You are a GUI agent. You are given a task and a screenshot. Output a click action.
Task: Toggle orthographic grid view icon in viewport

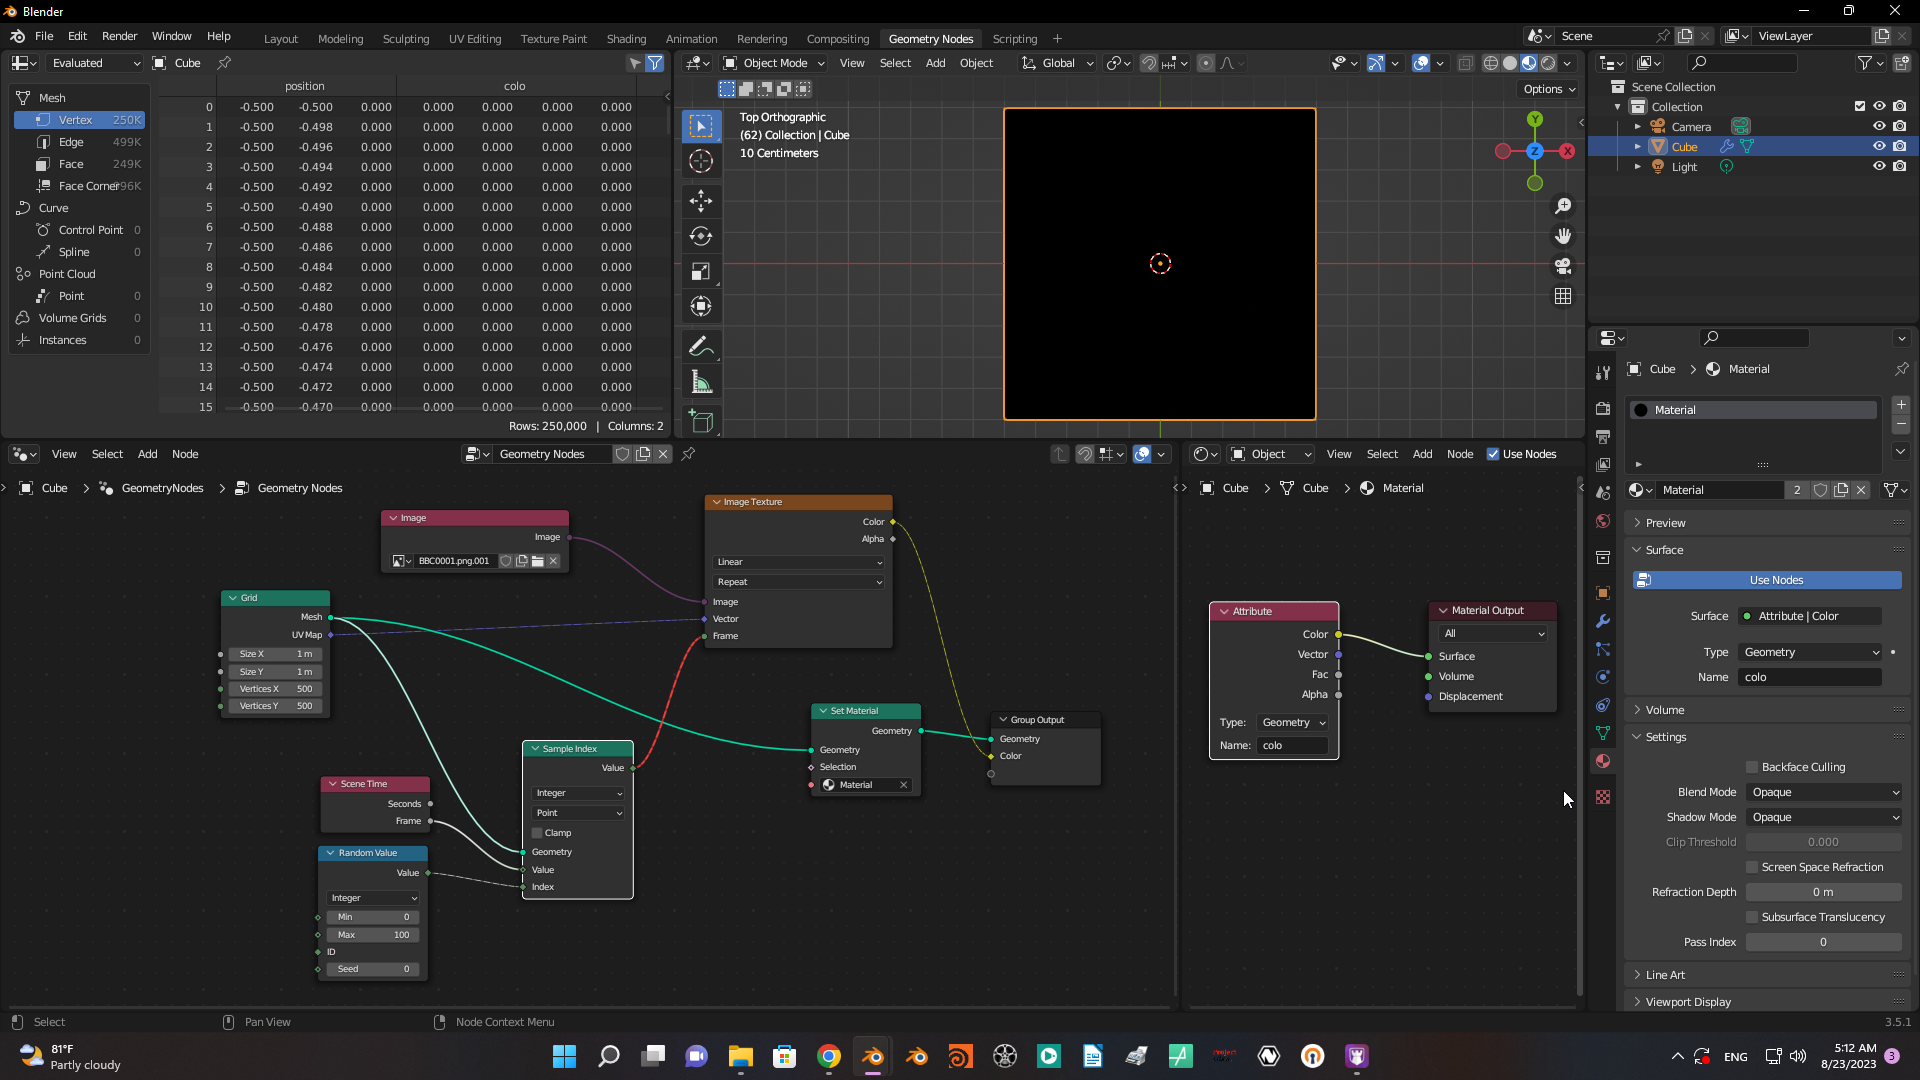(x=1563, y=297)
